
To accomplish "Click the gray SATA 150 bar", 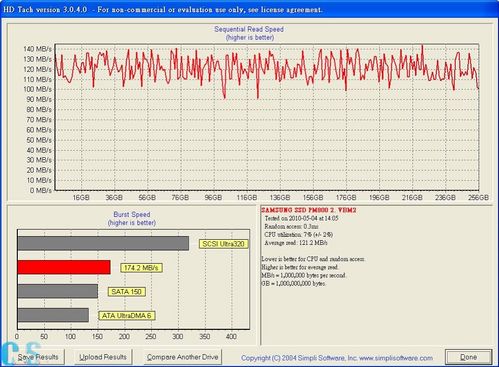I will pos(58,291).
